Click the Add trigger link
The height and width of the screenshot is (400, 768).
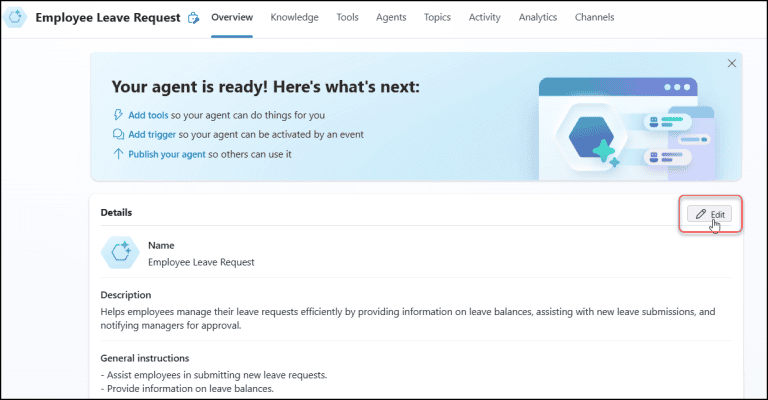152,134
